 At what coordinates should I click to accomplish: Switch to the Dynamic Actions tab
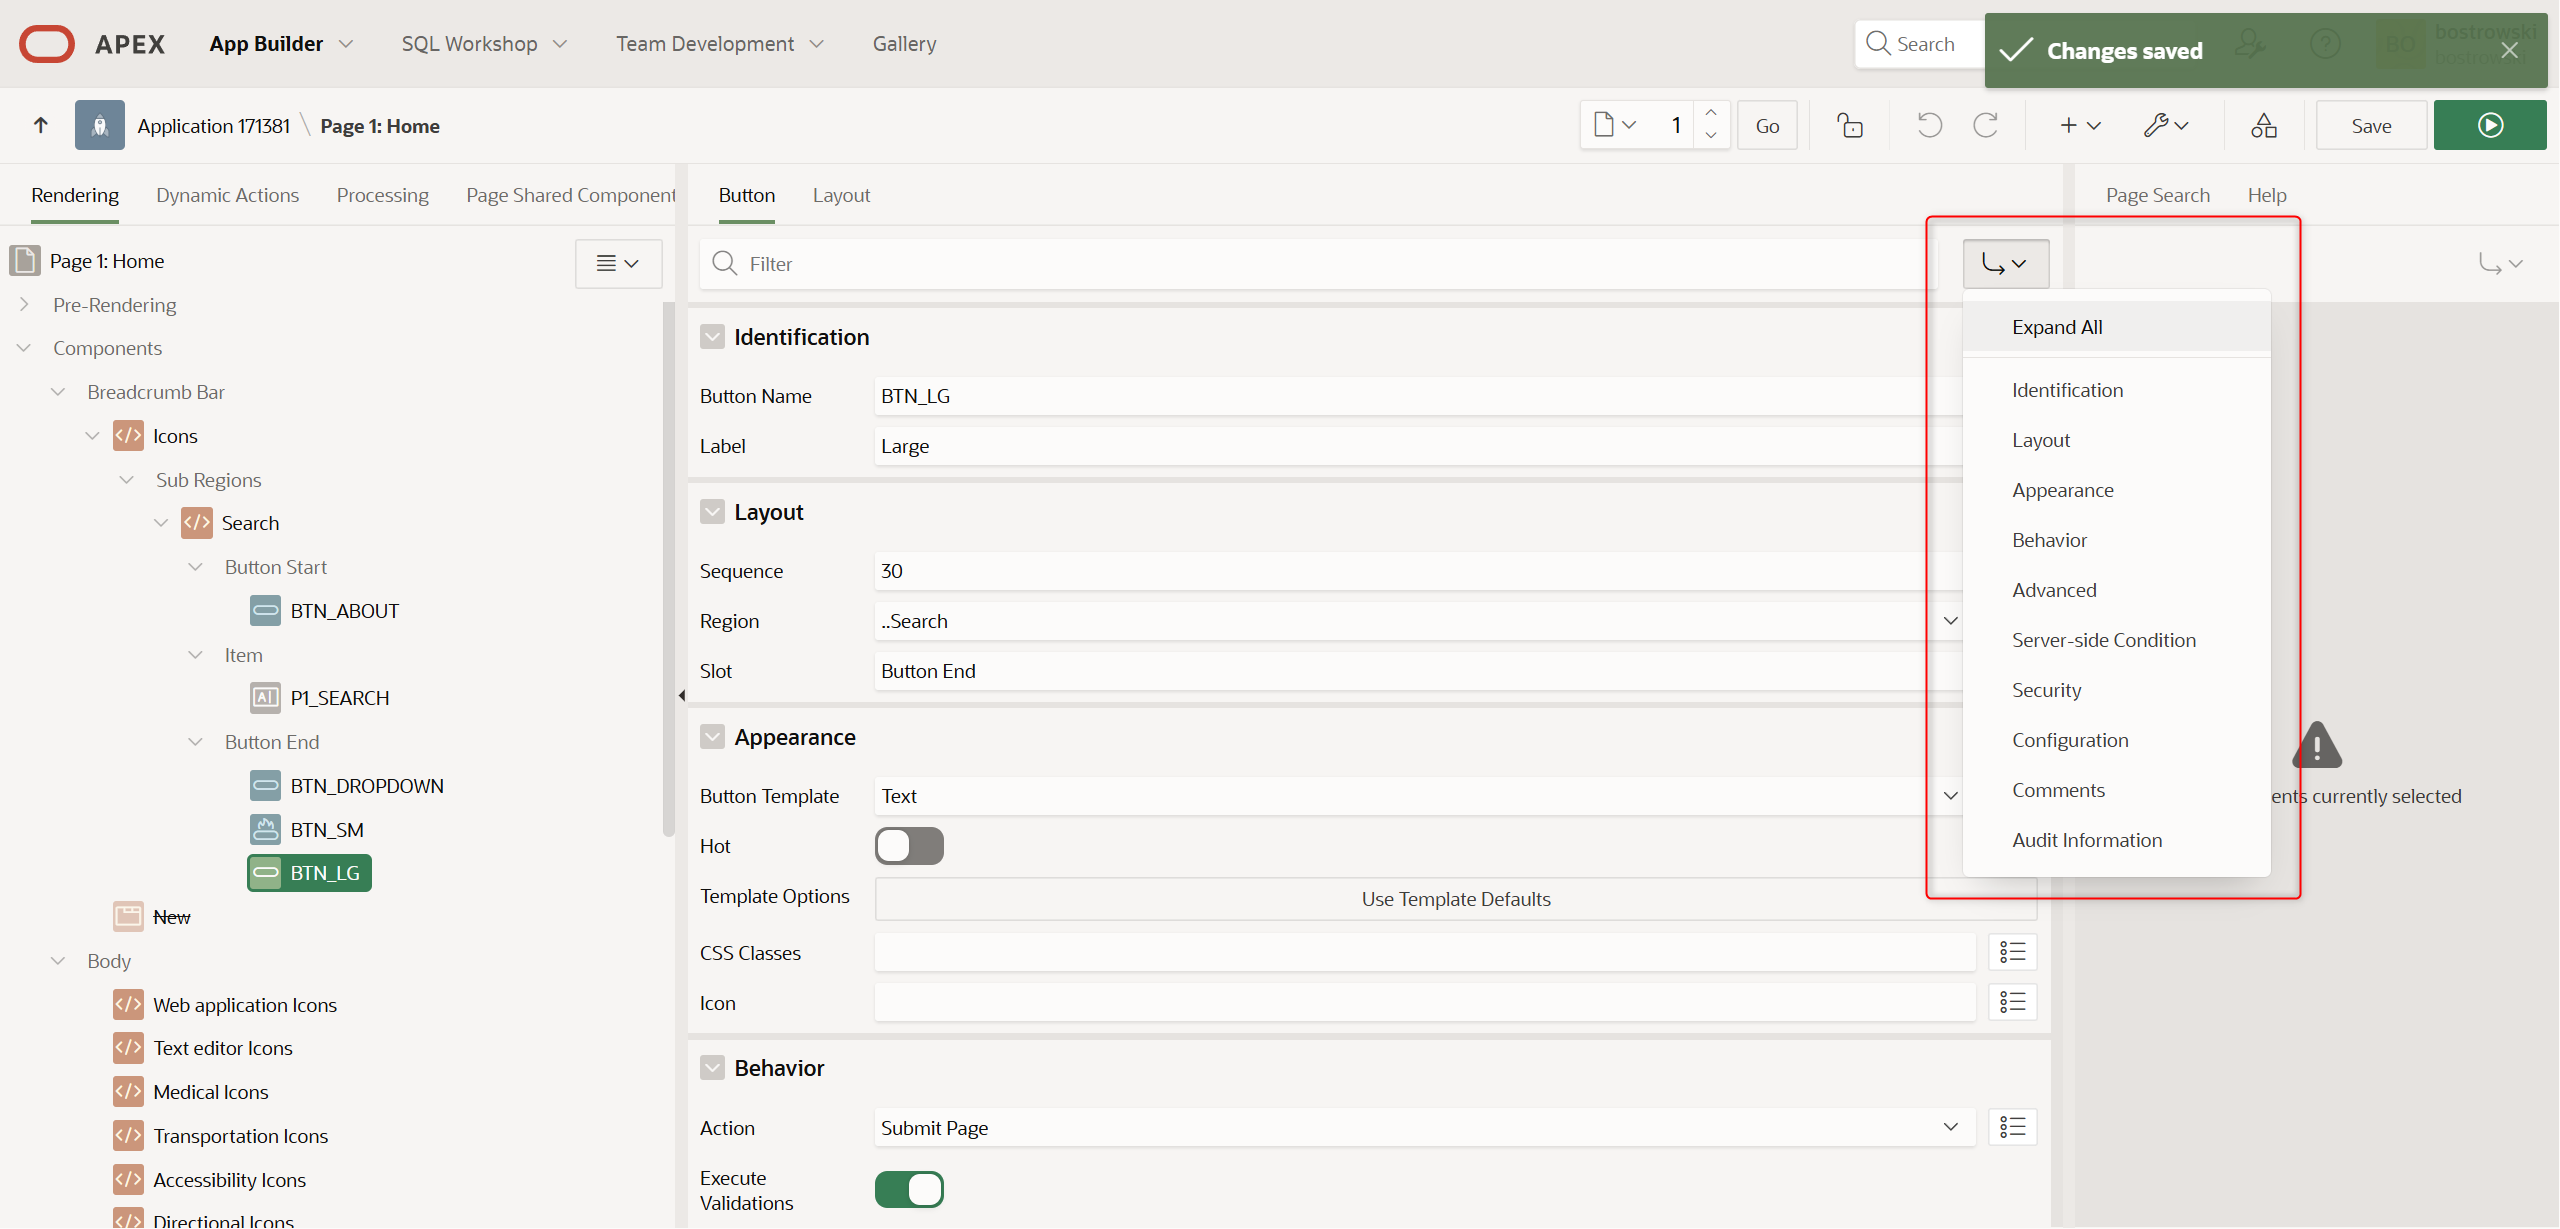coord(227,195)
